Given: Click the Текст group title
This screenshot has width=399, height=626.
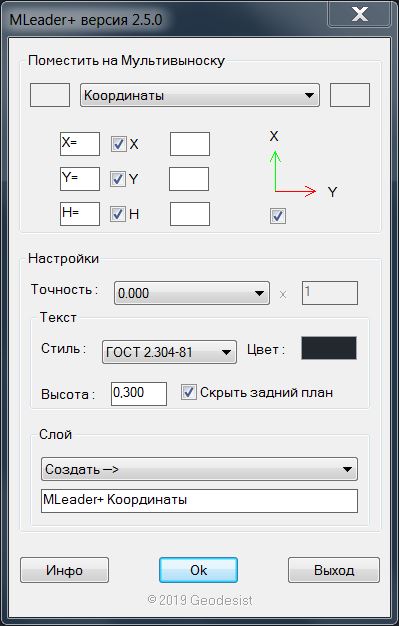Looking at the screenshot, I should (58, 317).
